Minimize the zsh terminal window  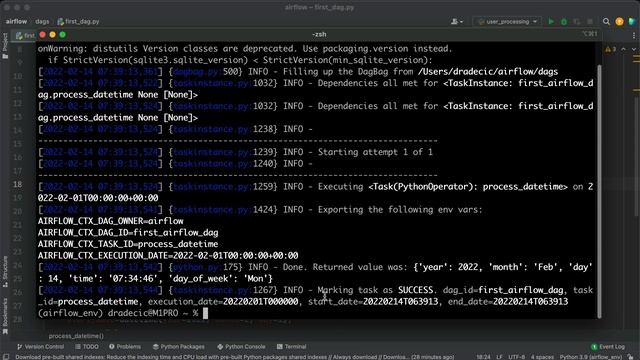click(52, 35)
